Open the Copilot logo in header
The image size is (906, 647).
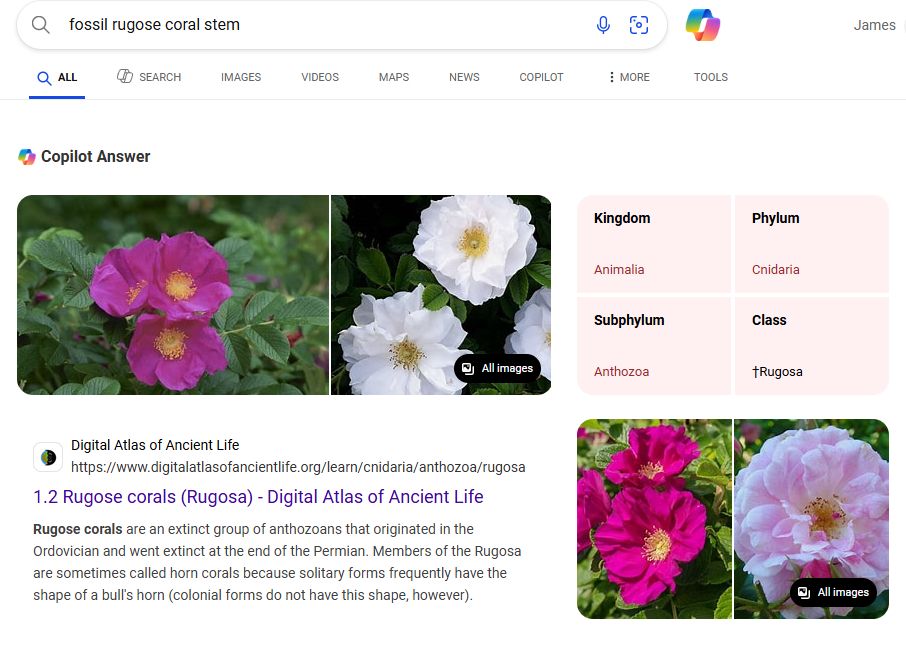click(x=703, y=25)
